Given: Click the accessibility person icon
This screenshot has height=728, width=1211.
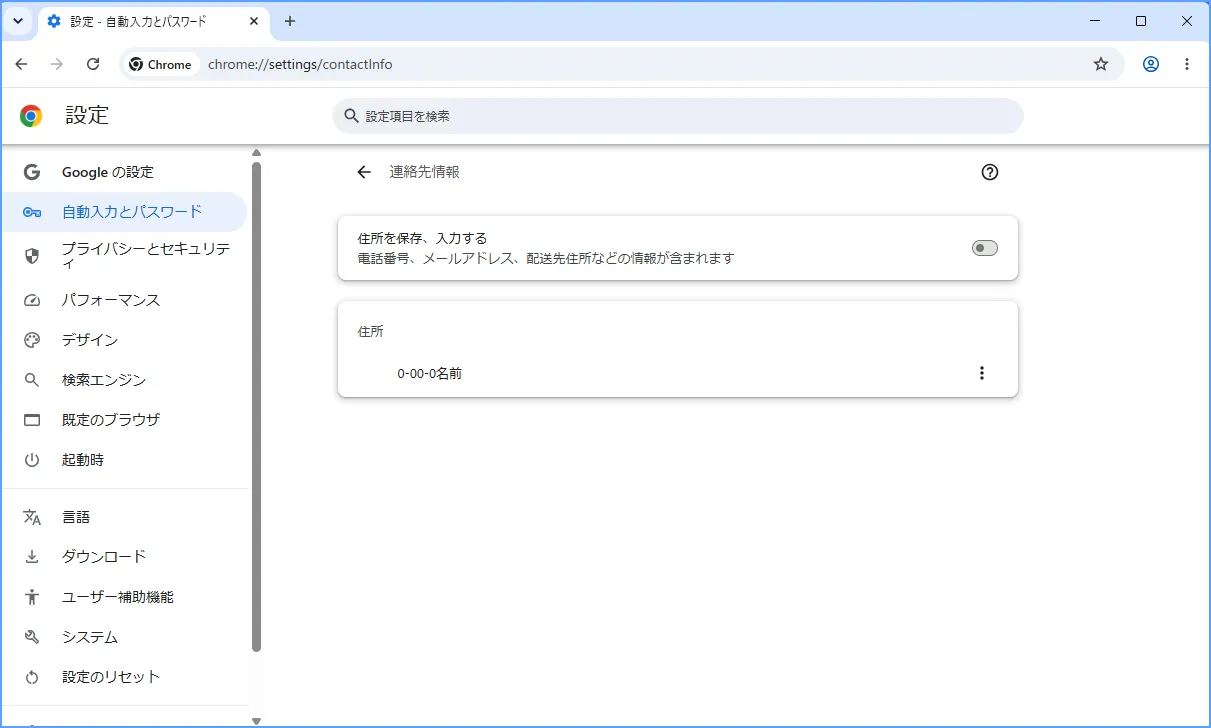Looking at the screenshot, I should point(32,597).
